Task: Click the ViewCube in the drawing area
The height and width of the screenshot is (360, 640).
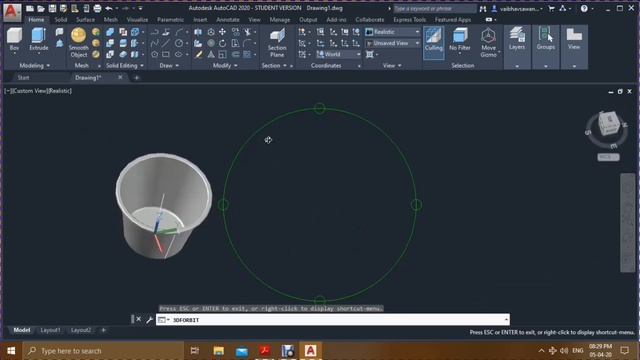Action: [608, 124]
